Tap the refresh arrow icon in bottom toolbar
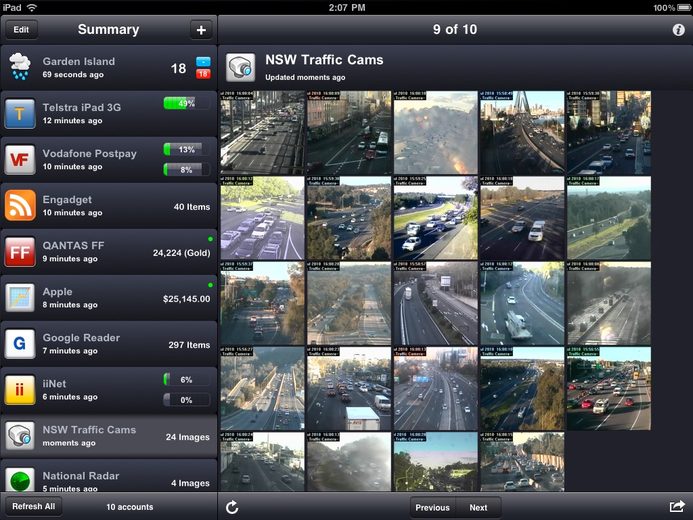693x520 pixels. point(232,507)
